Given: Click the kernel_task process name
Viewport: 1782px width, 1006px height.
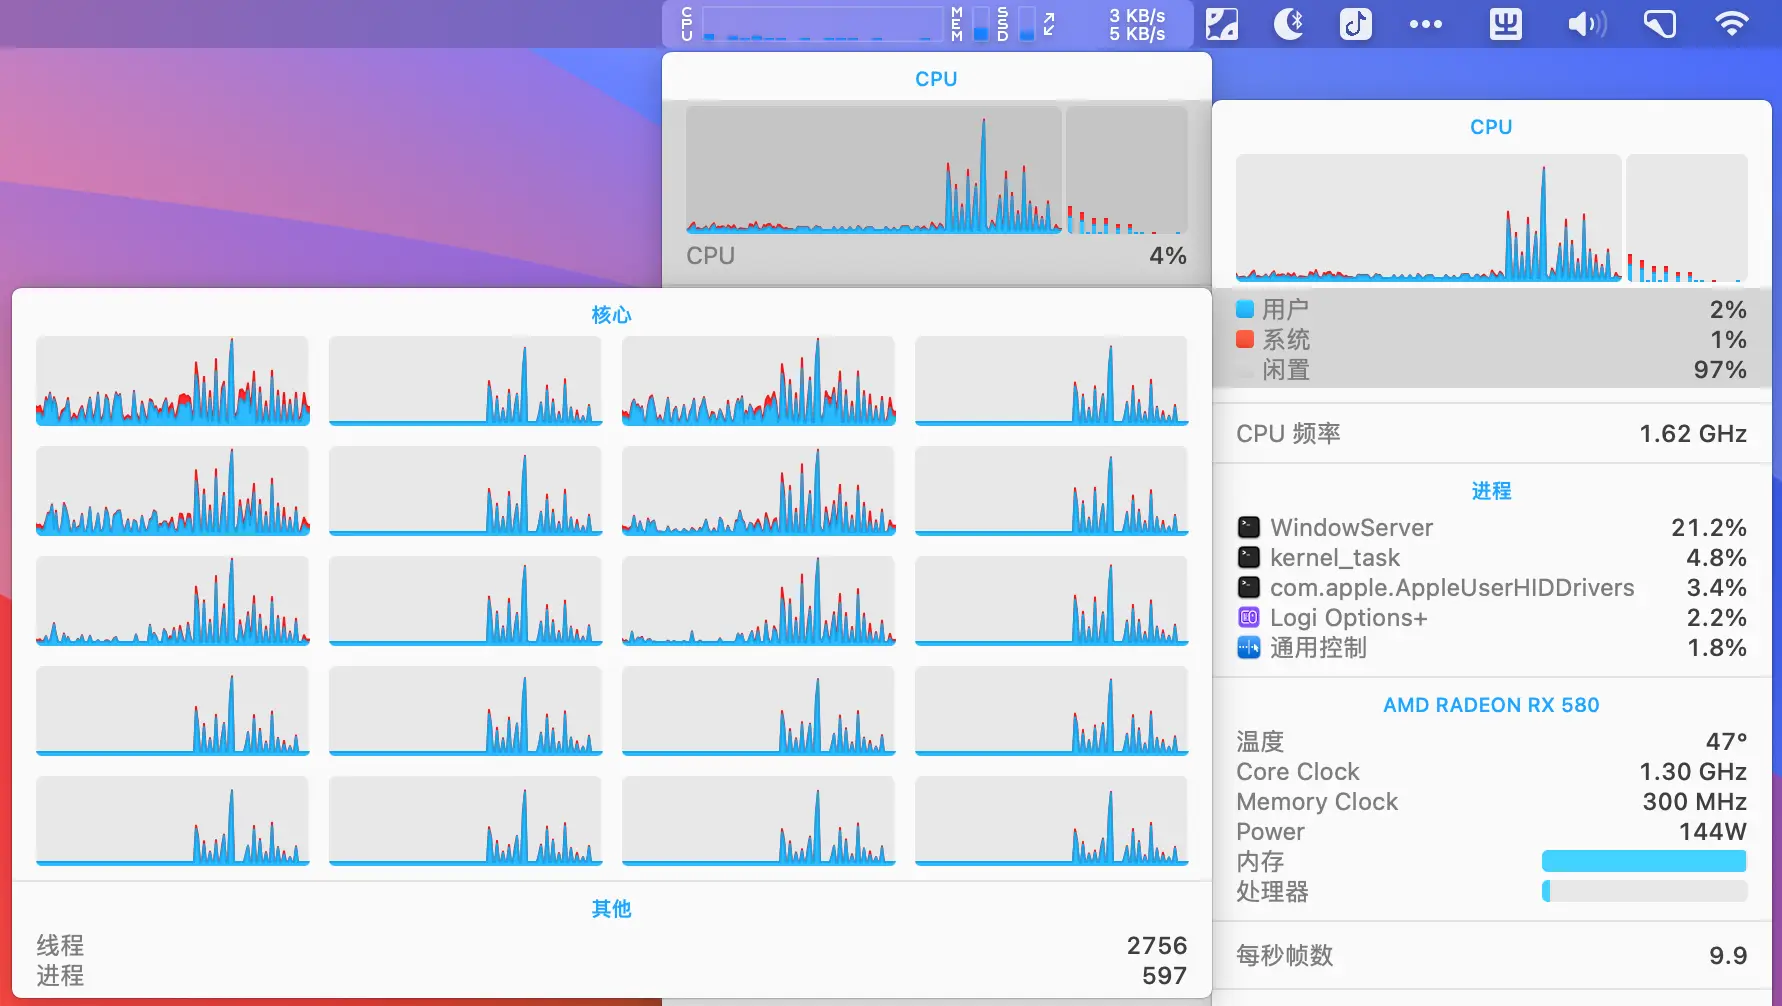Looking at the screenshot, I should pyautogui.click(x=1335, y=557).
